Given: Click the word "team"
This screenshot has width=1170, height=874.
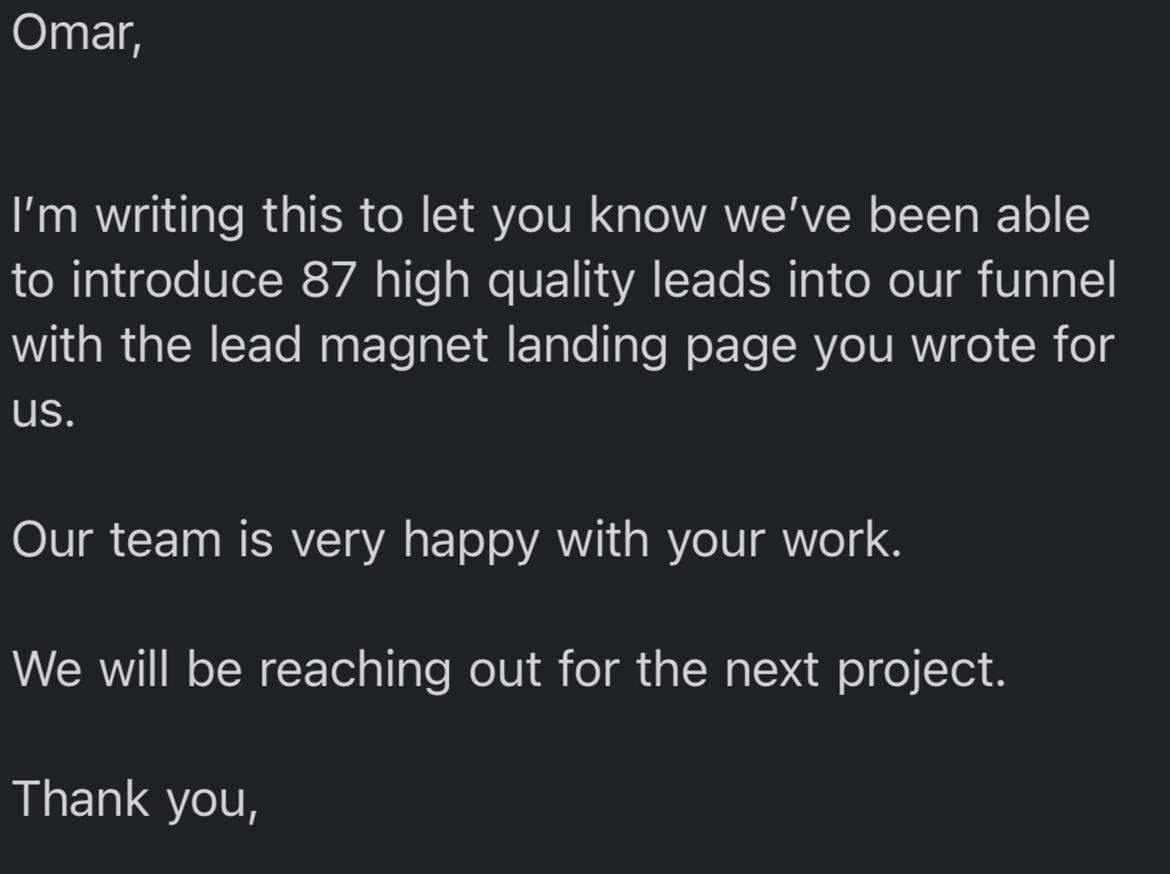Looking at the screenshot, I should pyautogui.click(x=165, y=541).
